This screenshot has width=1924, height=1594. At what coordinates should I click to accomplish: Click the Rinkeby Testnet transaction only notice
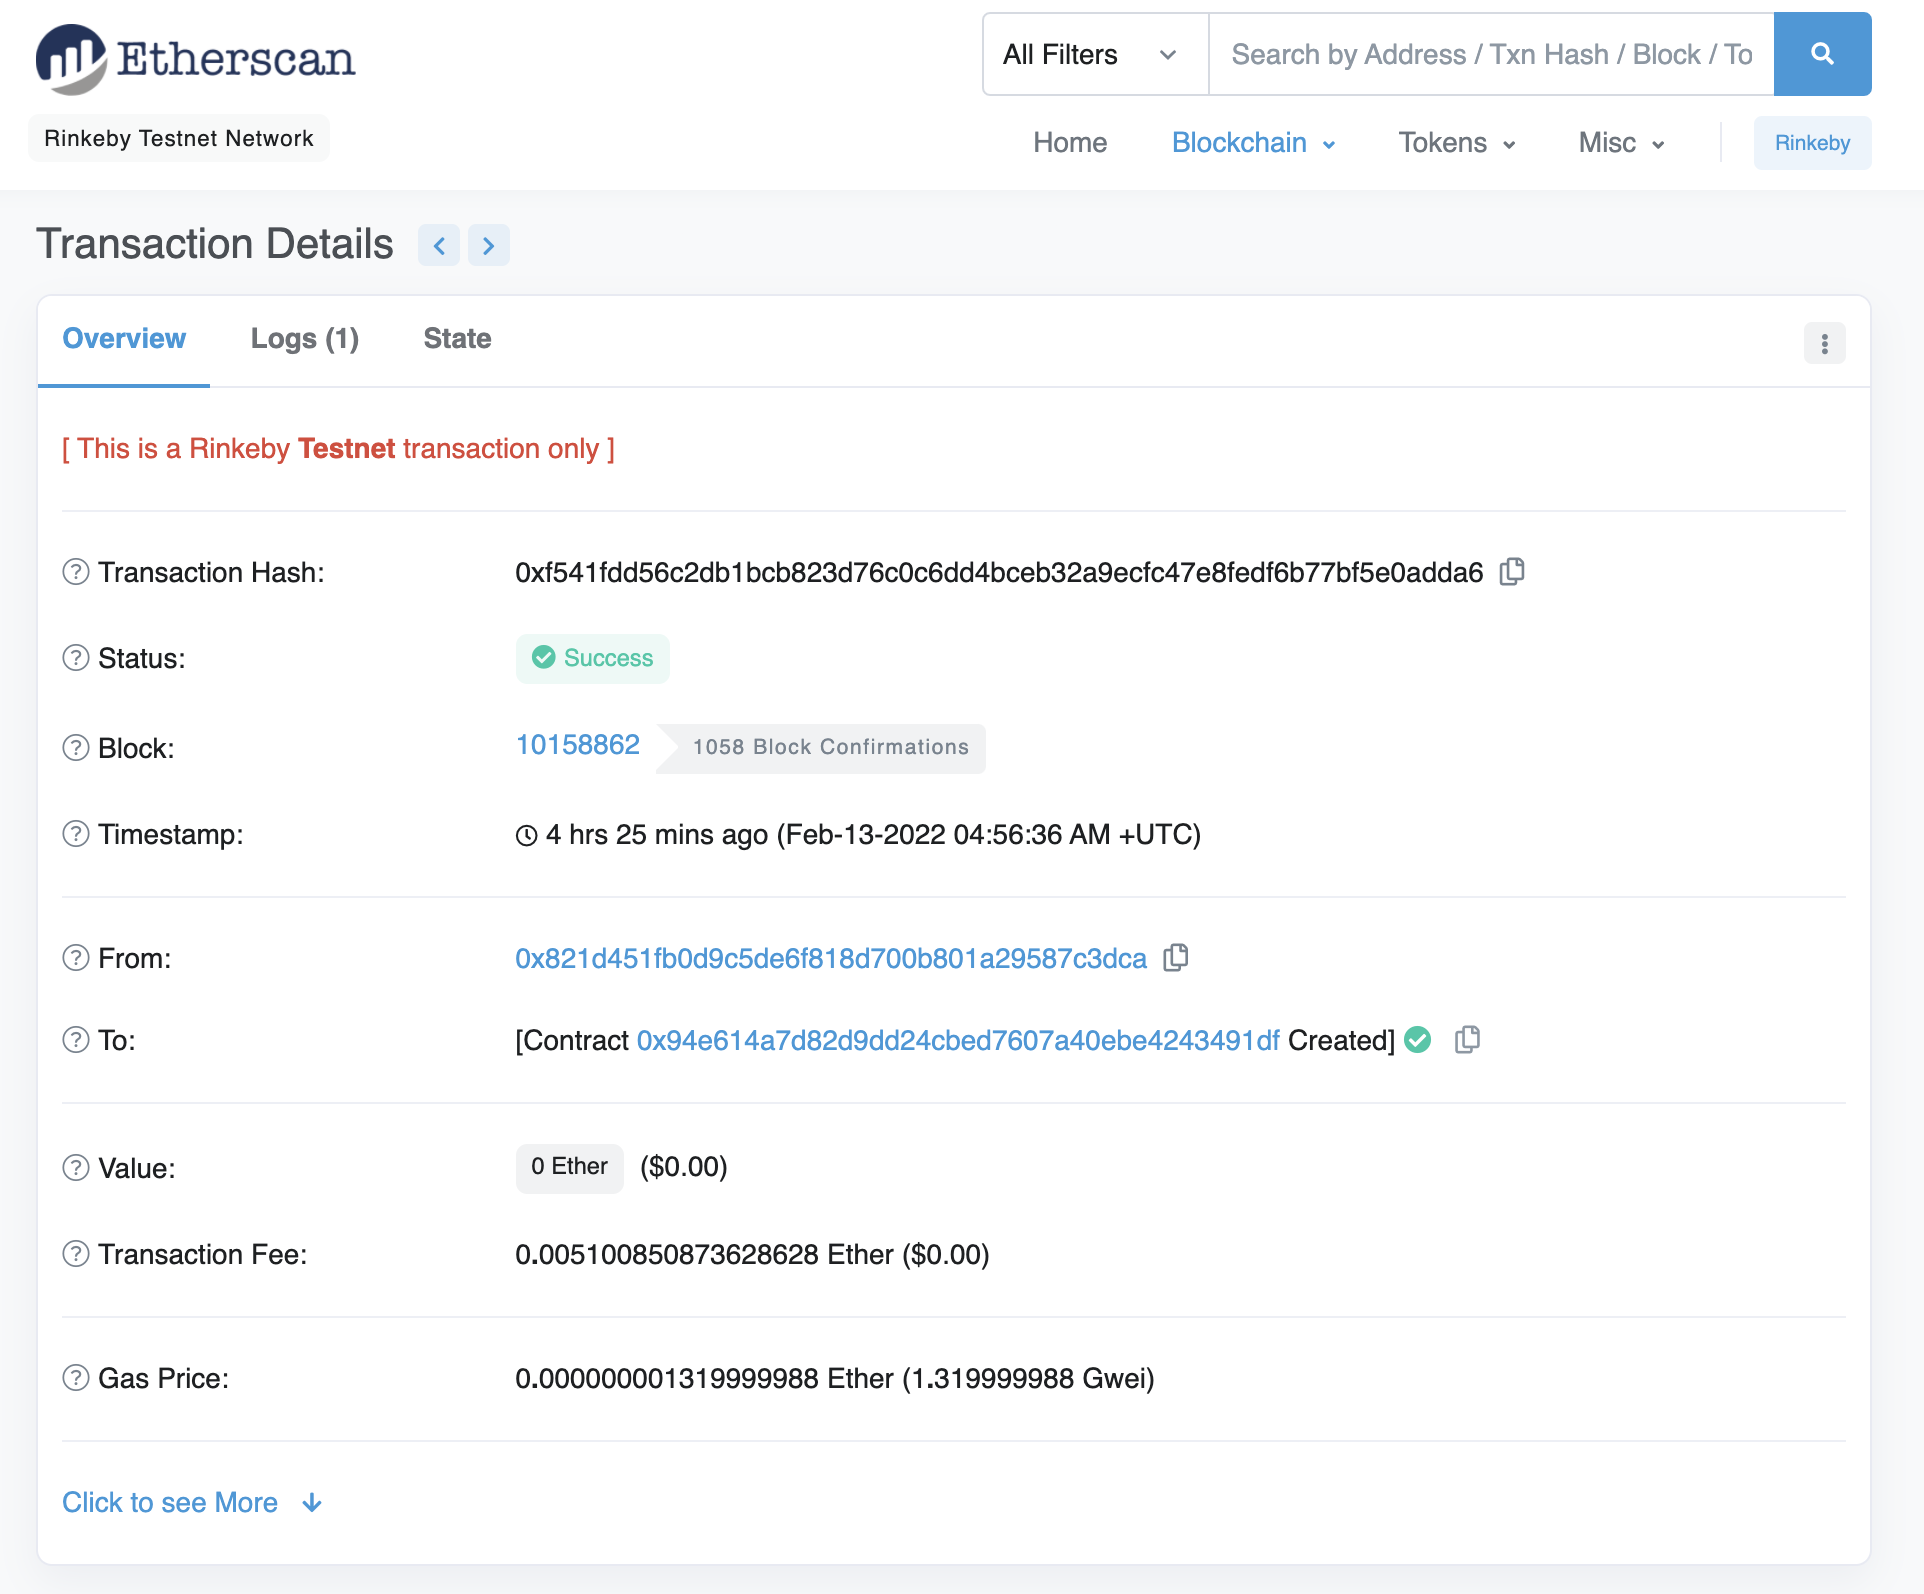(338, 448)
